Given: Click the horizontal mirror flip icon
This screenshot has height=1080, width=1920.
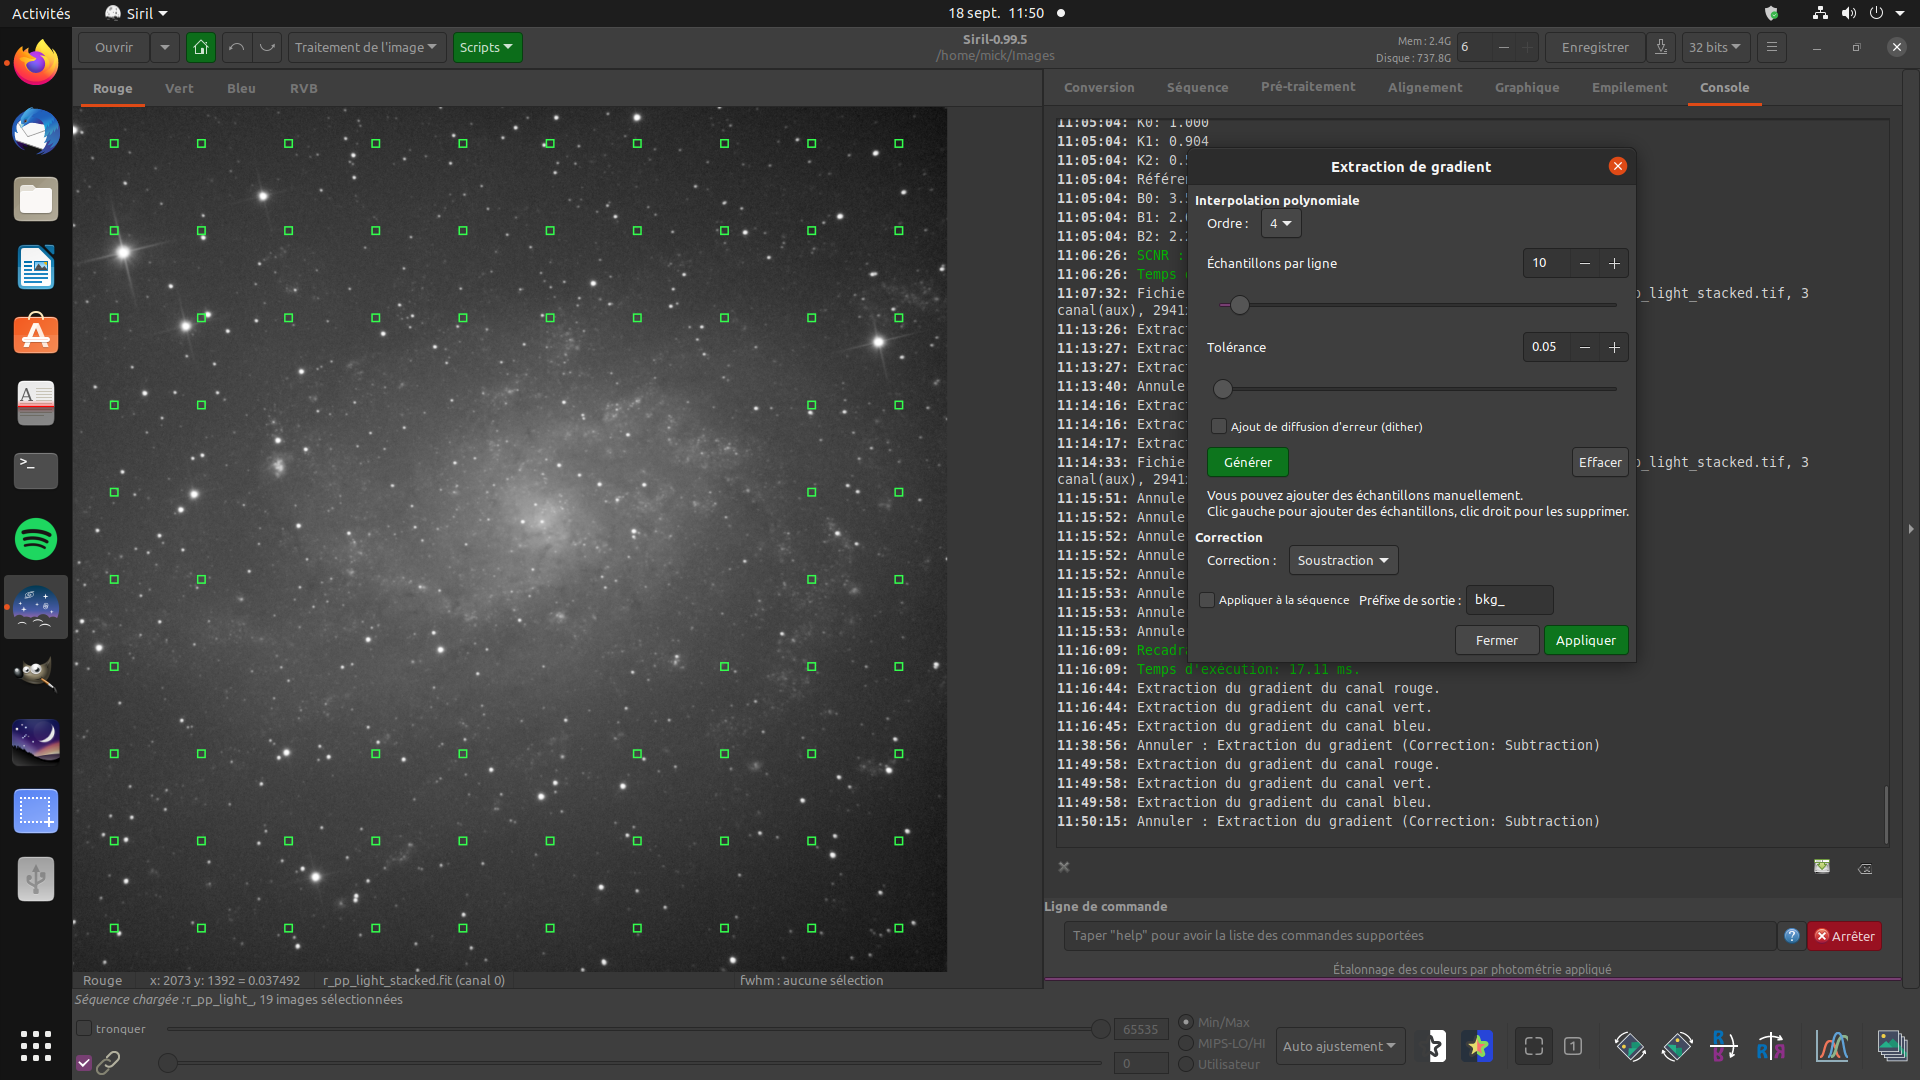Looking at the screenshot, I should 1771,1046.
